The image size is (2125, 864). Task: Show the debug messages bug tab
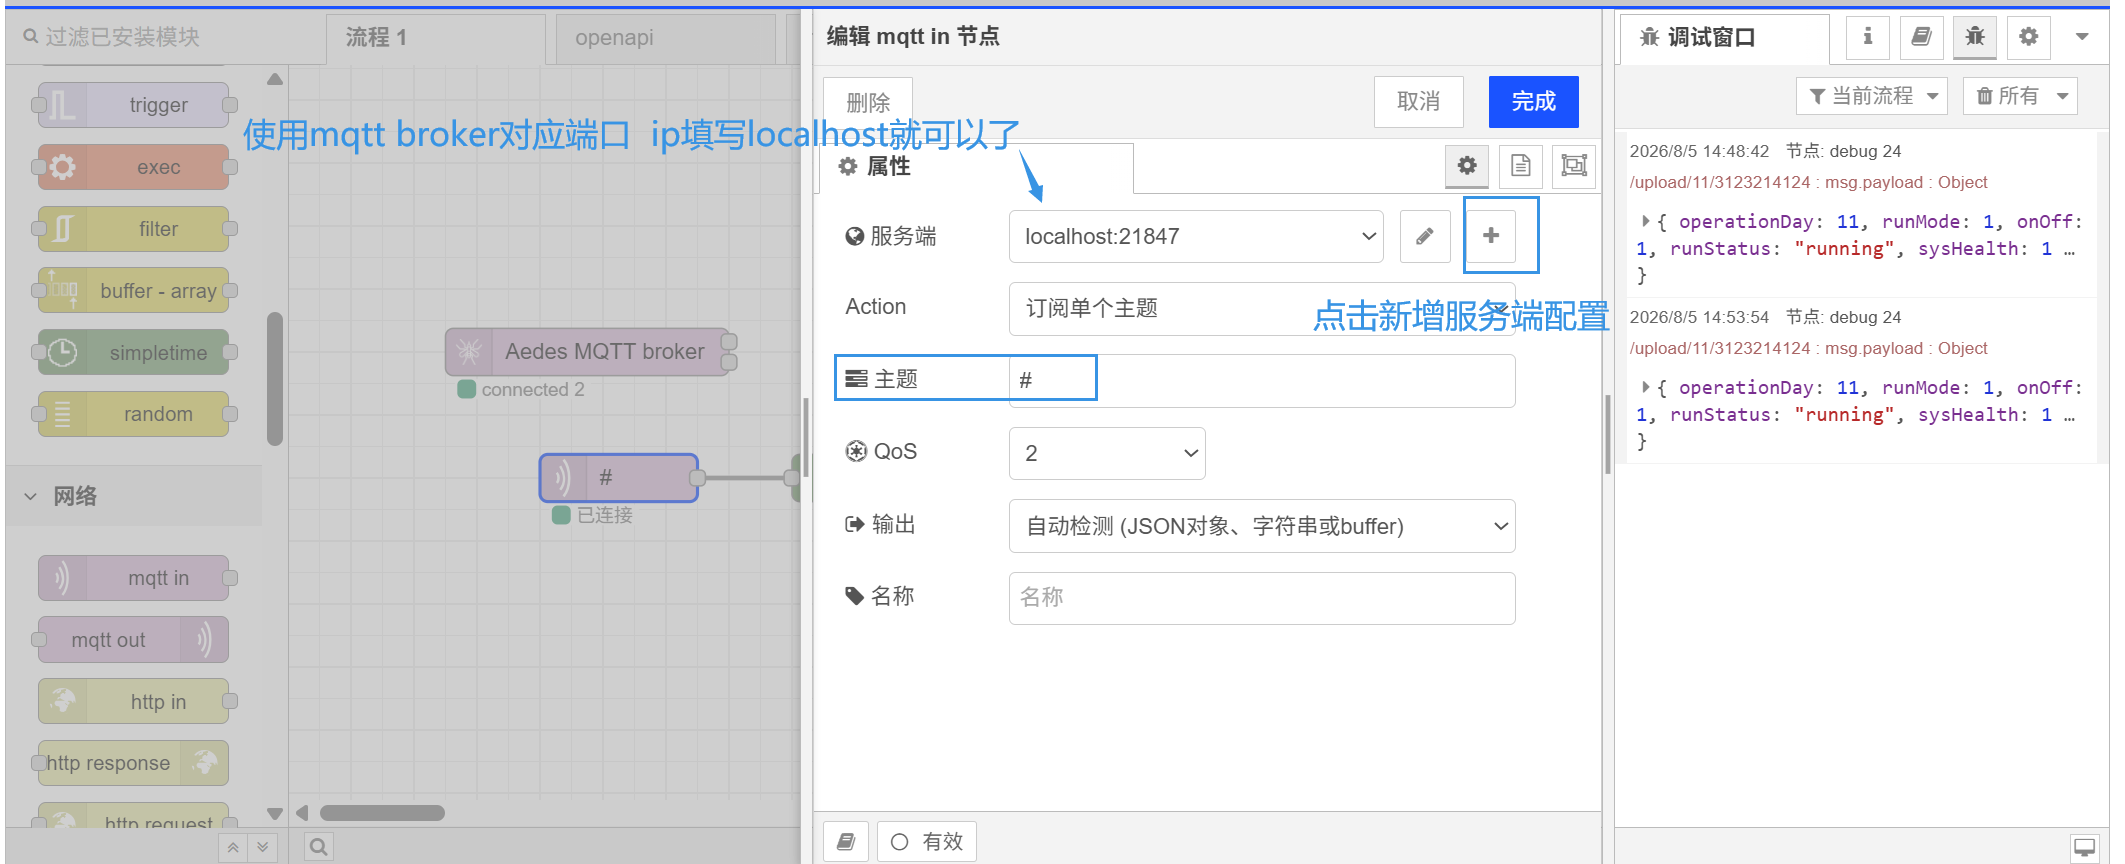pos(1975,37)
